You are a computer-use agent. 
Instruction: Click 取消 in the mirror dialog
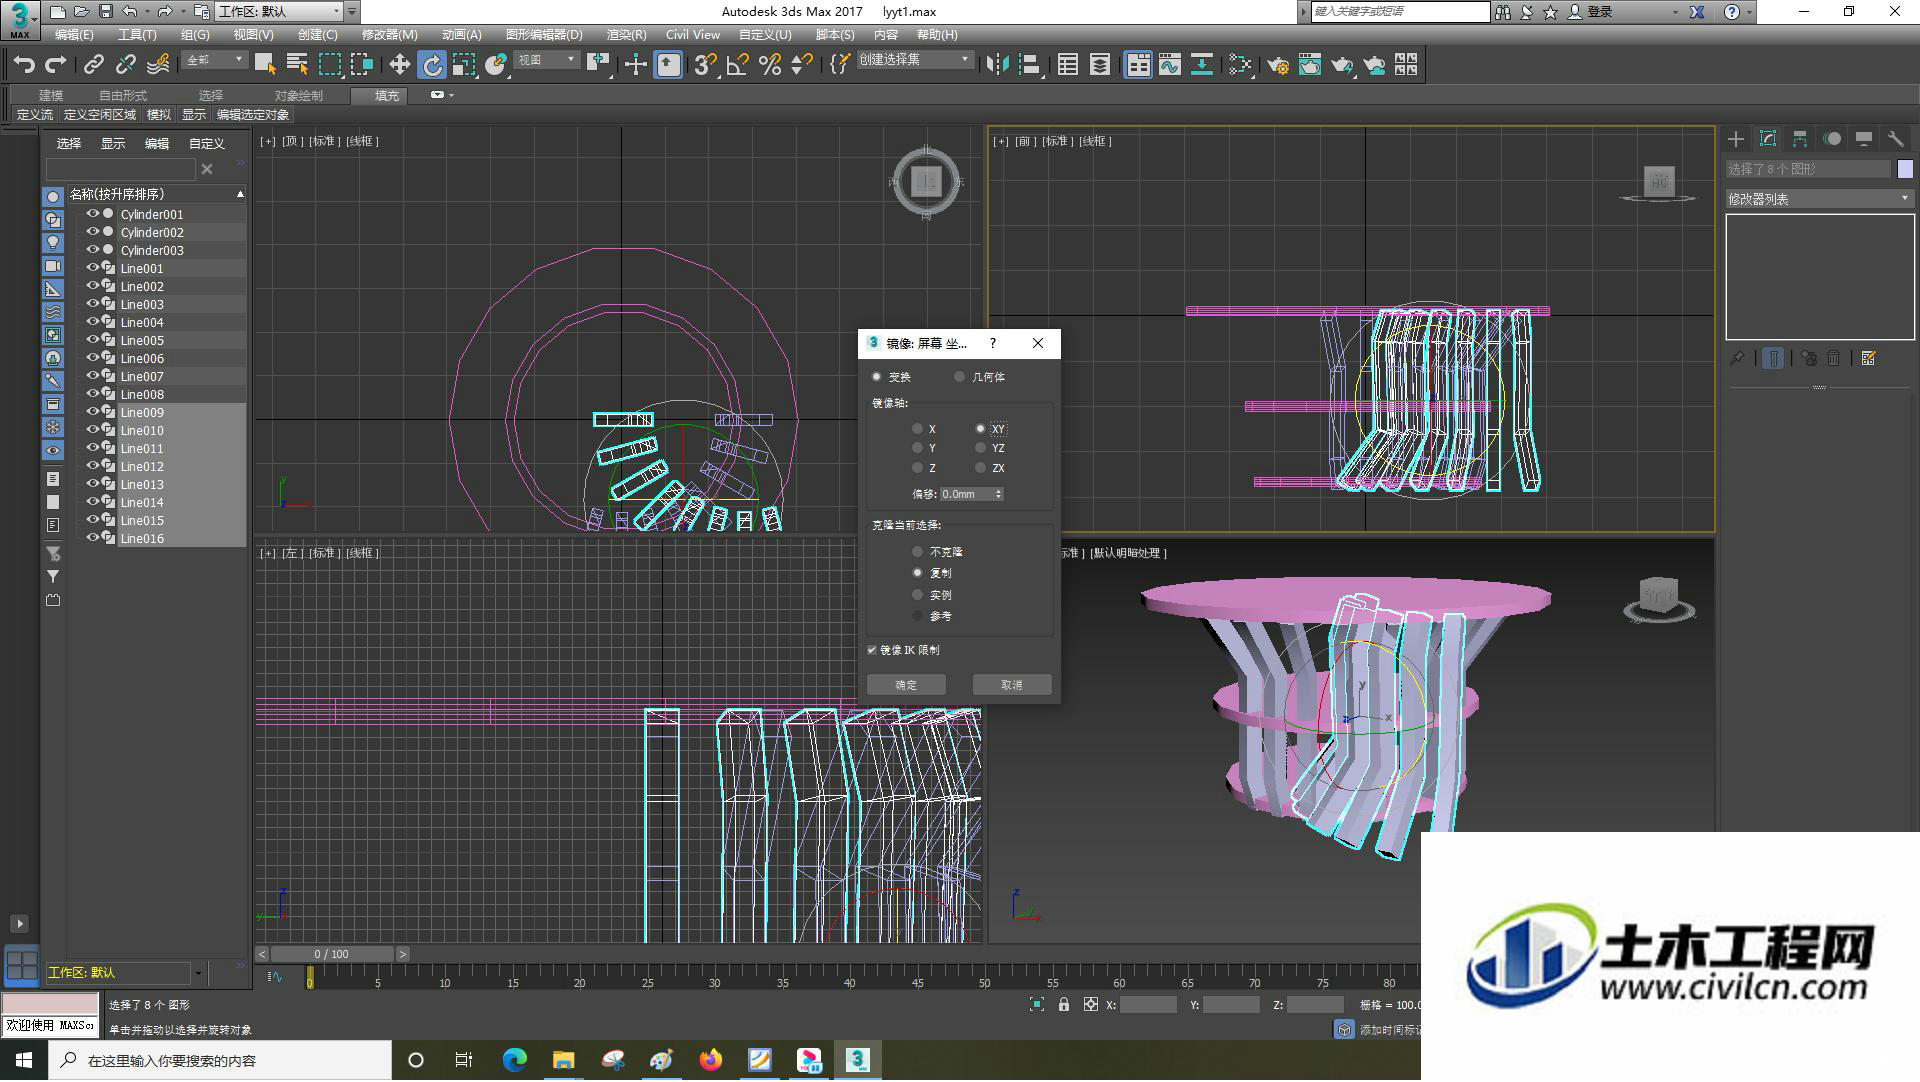click(x=1012, y=685)
